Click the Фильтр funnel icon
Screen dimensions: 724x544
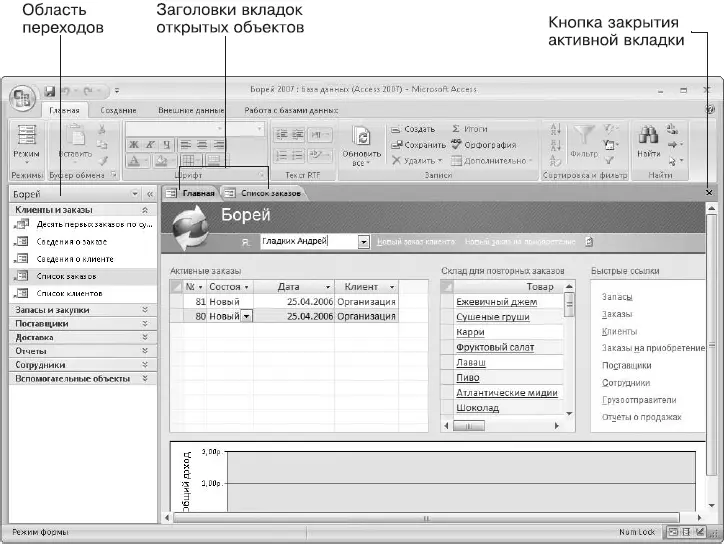(584, 135)
